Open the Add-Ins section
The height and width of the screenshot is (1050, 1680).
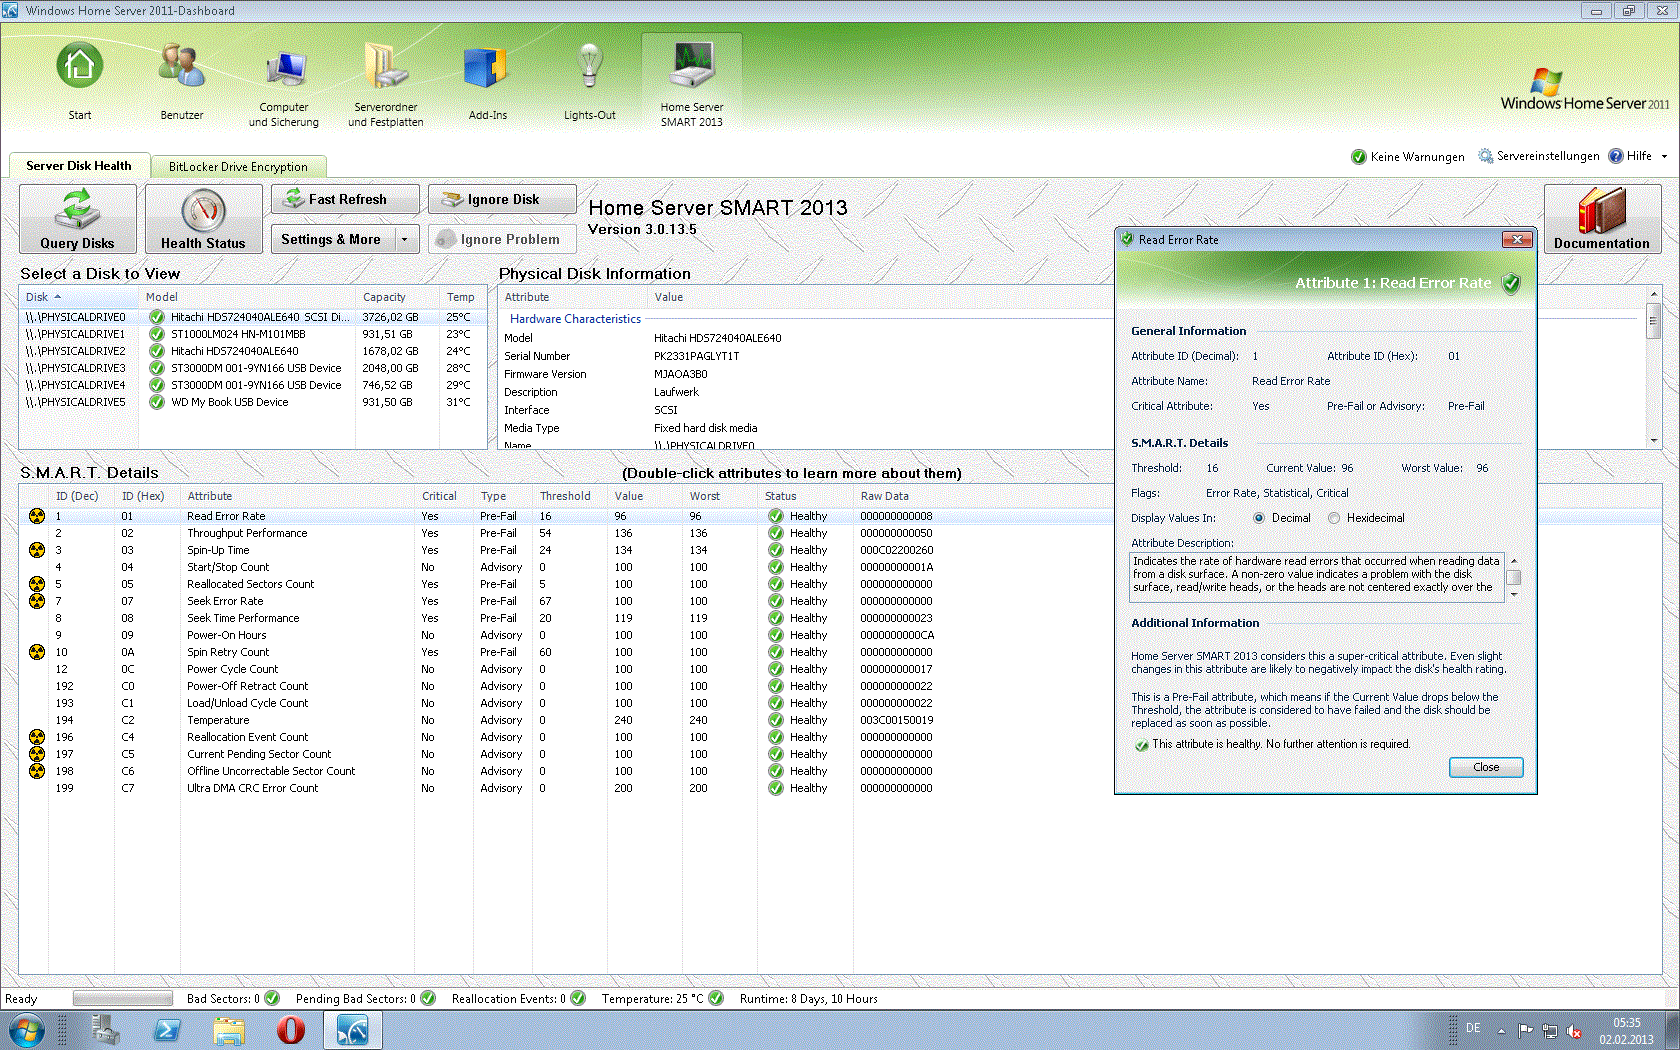point(488,82)
